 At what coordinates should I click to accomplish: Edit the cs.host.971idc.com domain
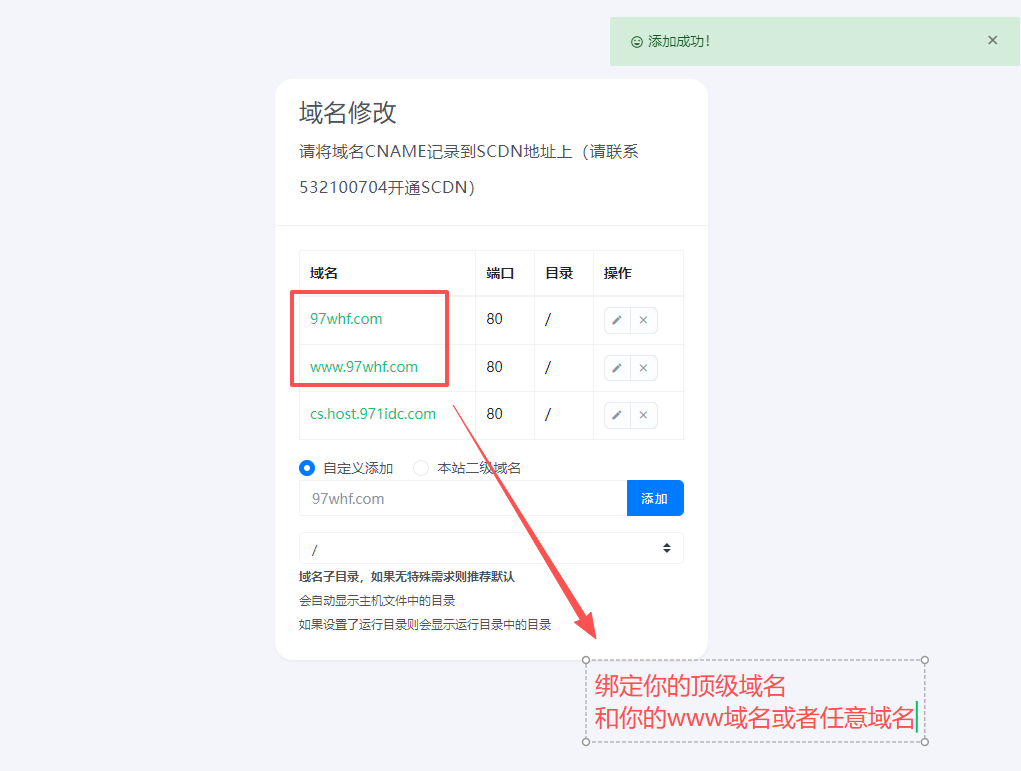617,415
